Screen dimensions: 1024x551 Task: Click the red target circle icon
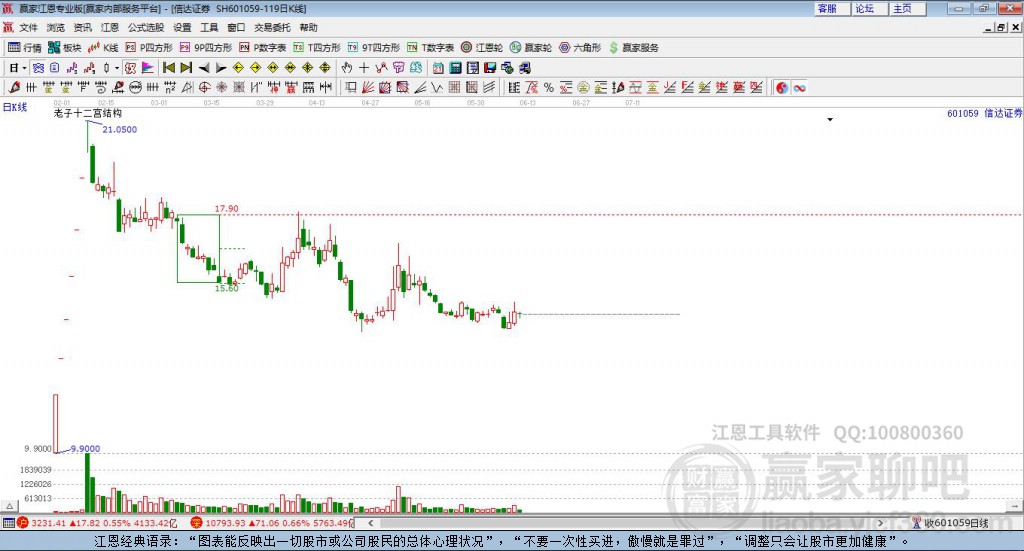click(x=204, y=87)
